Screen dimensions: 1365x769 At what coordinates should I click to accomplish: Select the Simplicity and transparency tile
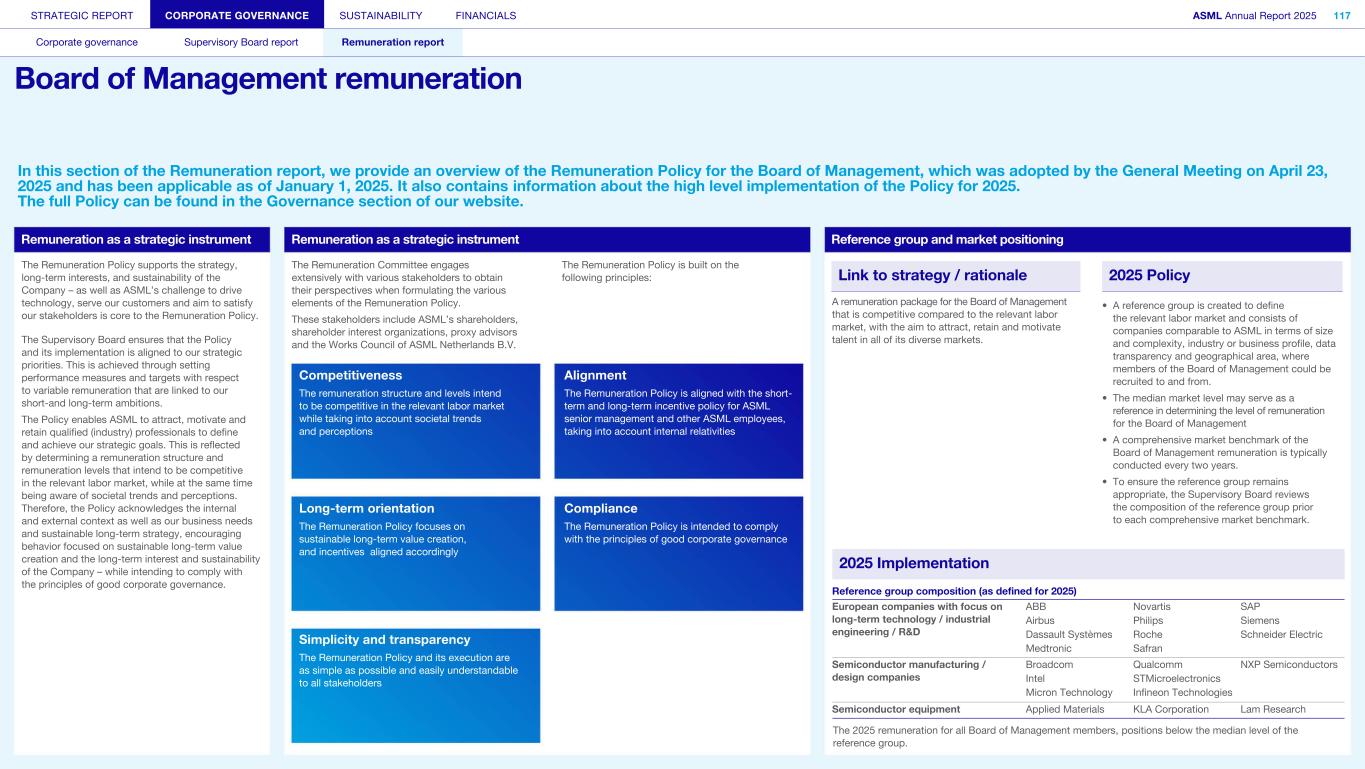[x=415, y=685]
